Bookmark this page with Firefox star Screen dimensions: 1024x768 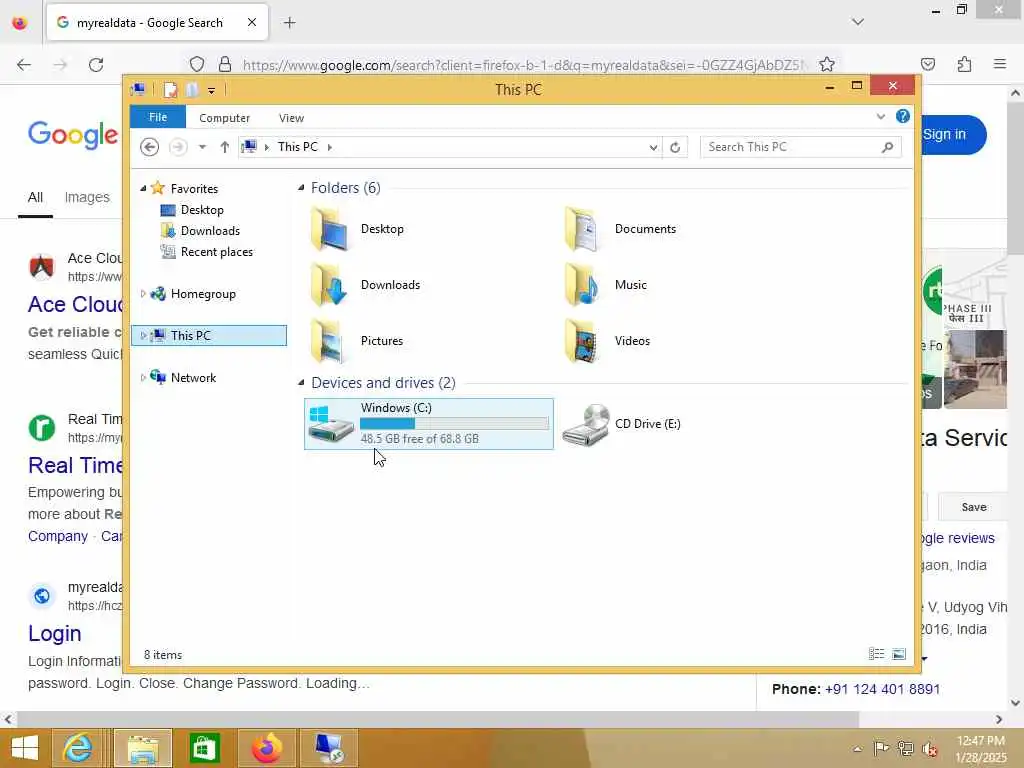[827, 64]
